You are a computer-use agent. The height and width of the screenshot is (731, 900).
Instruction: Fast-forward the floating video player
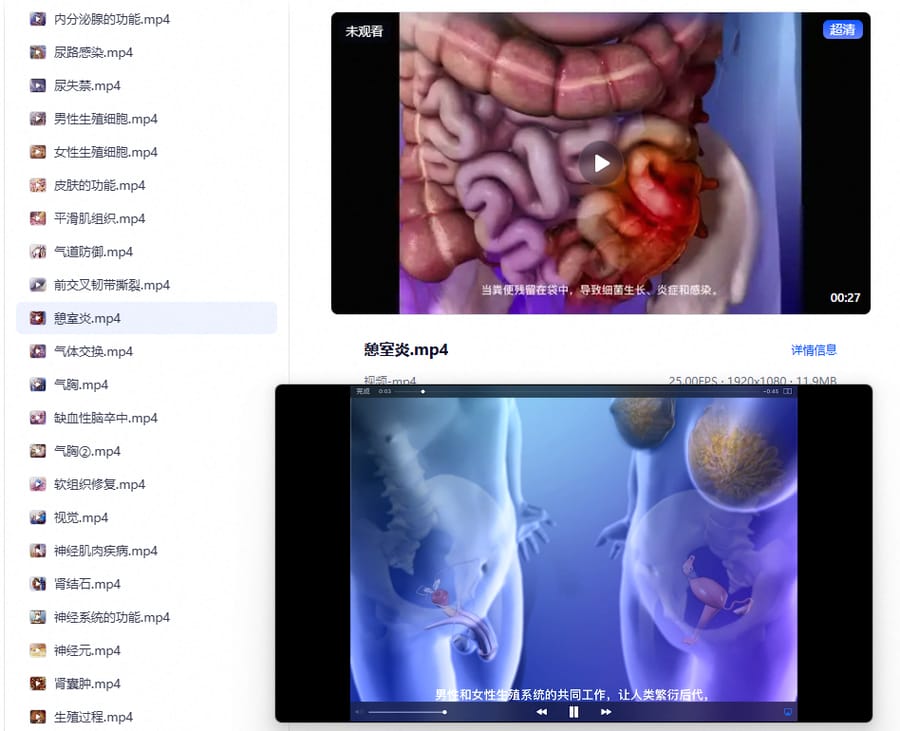coord(606,712)
